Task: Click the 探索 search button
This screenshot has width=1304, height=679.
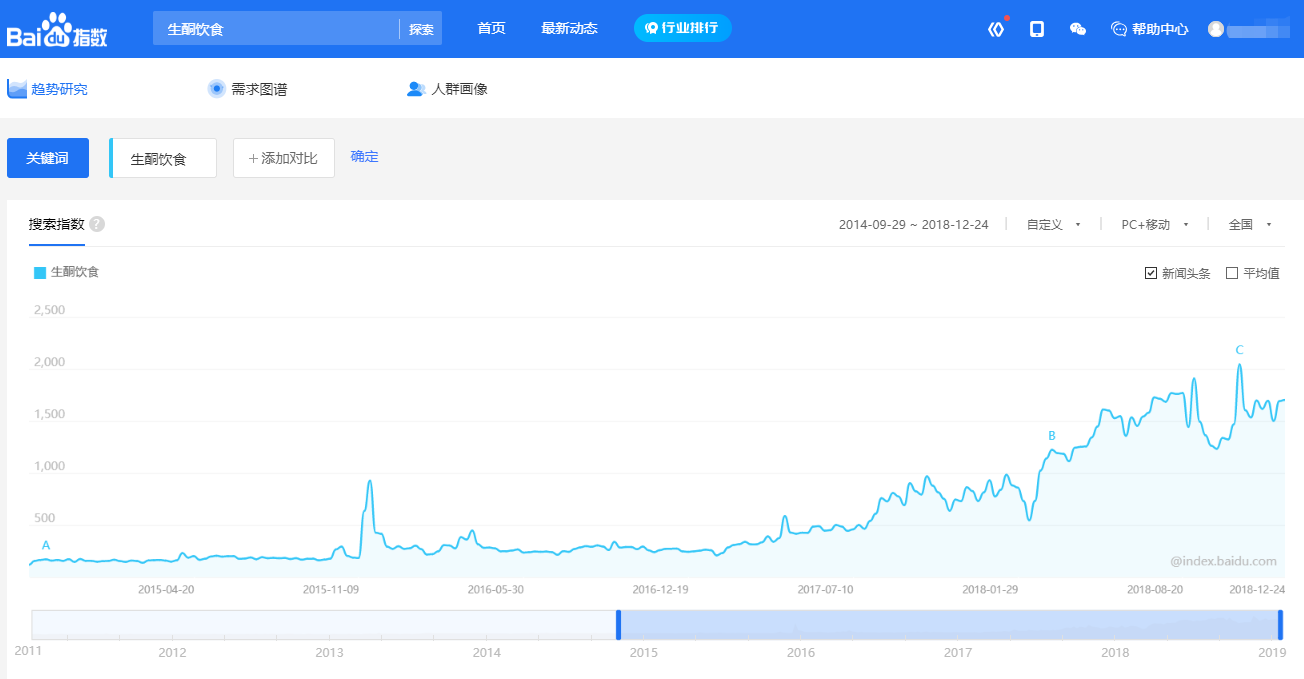Action: tap(421, 29)
